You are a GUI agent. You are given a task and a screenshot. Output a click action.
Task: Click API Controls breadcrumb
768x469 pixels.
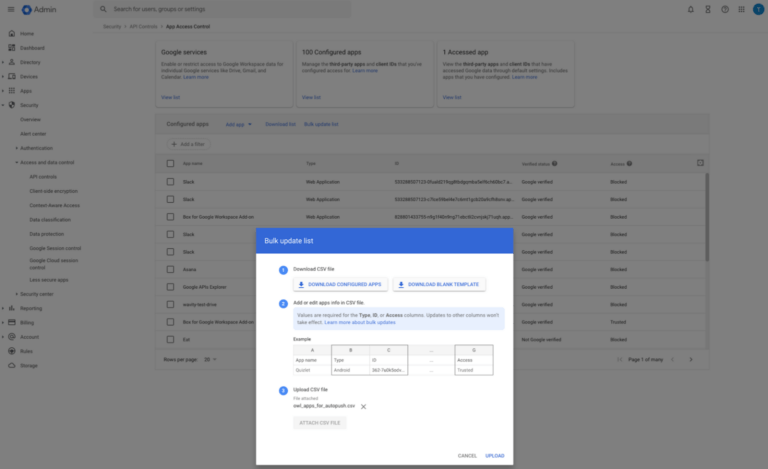tap(144, 26)
